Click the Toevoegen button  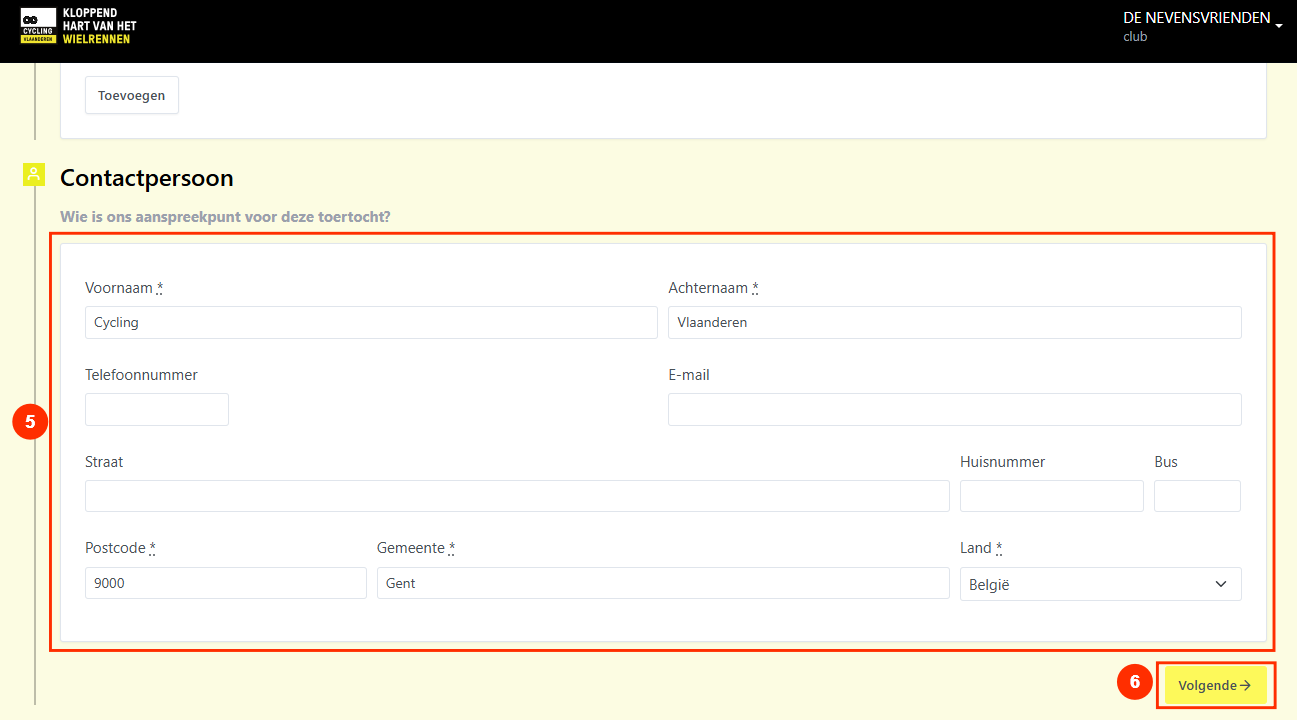tap(132, 96)
